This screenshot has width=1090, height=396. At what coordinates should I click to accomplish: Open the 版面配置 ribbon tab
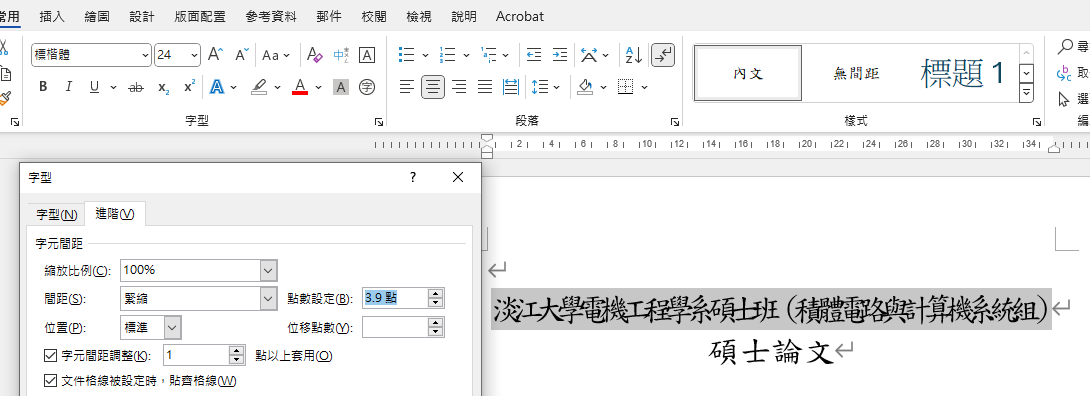[200, 16]
